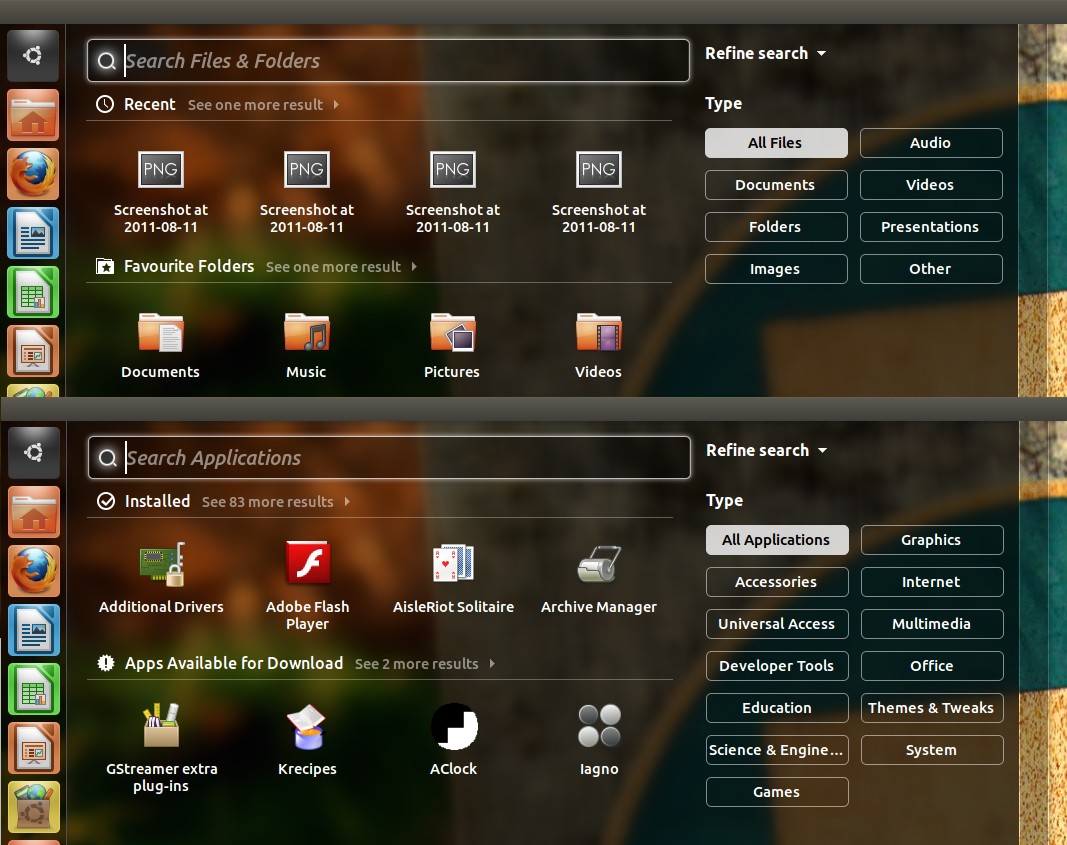Launch Firefox from the Files lens launcher
The width and height of the screenshot is (1067, 845).
click(x=33, y=174)
